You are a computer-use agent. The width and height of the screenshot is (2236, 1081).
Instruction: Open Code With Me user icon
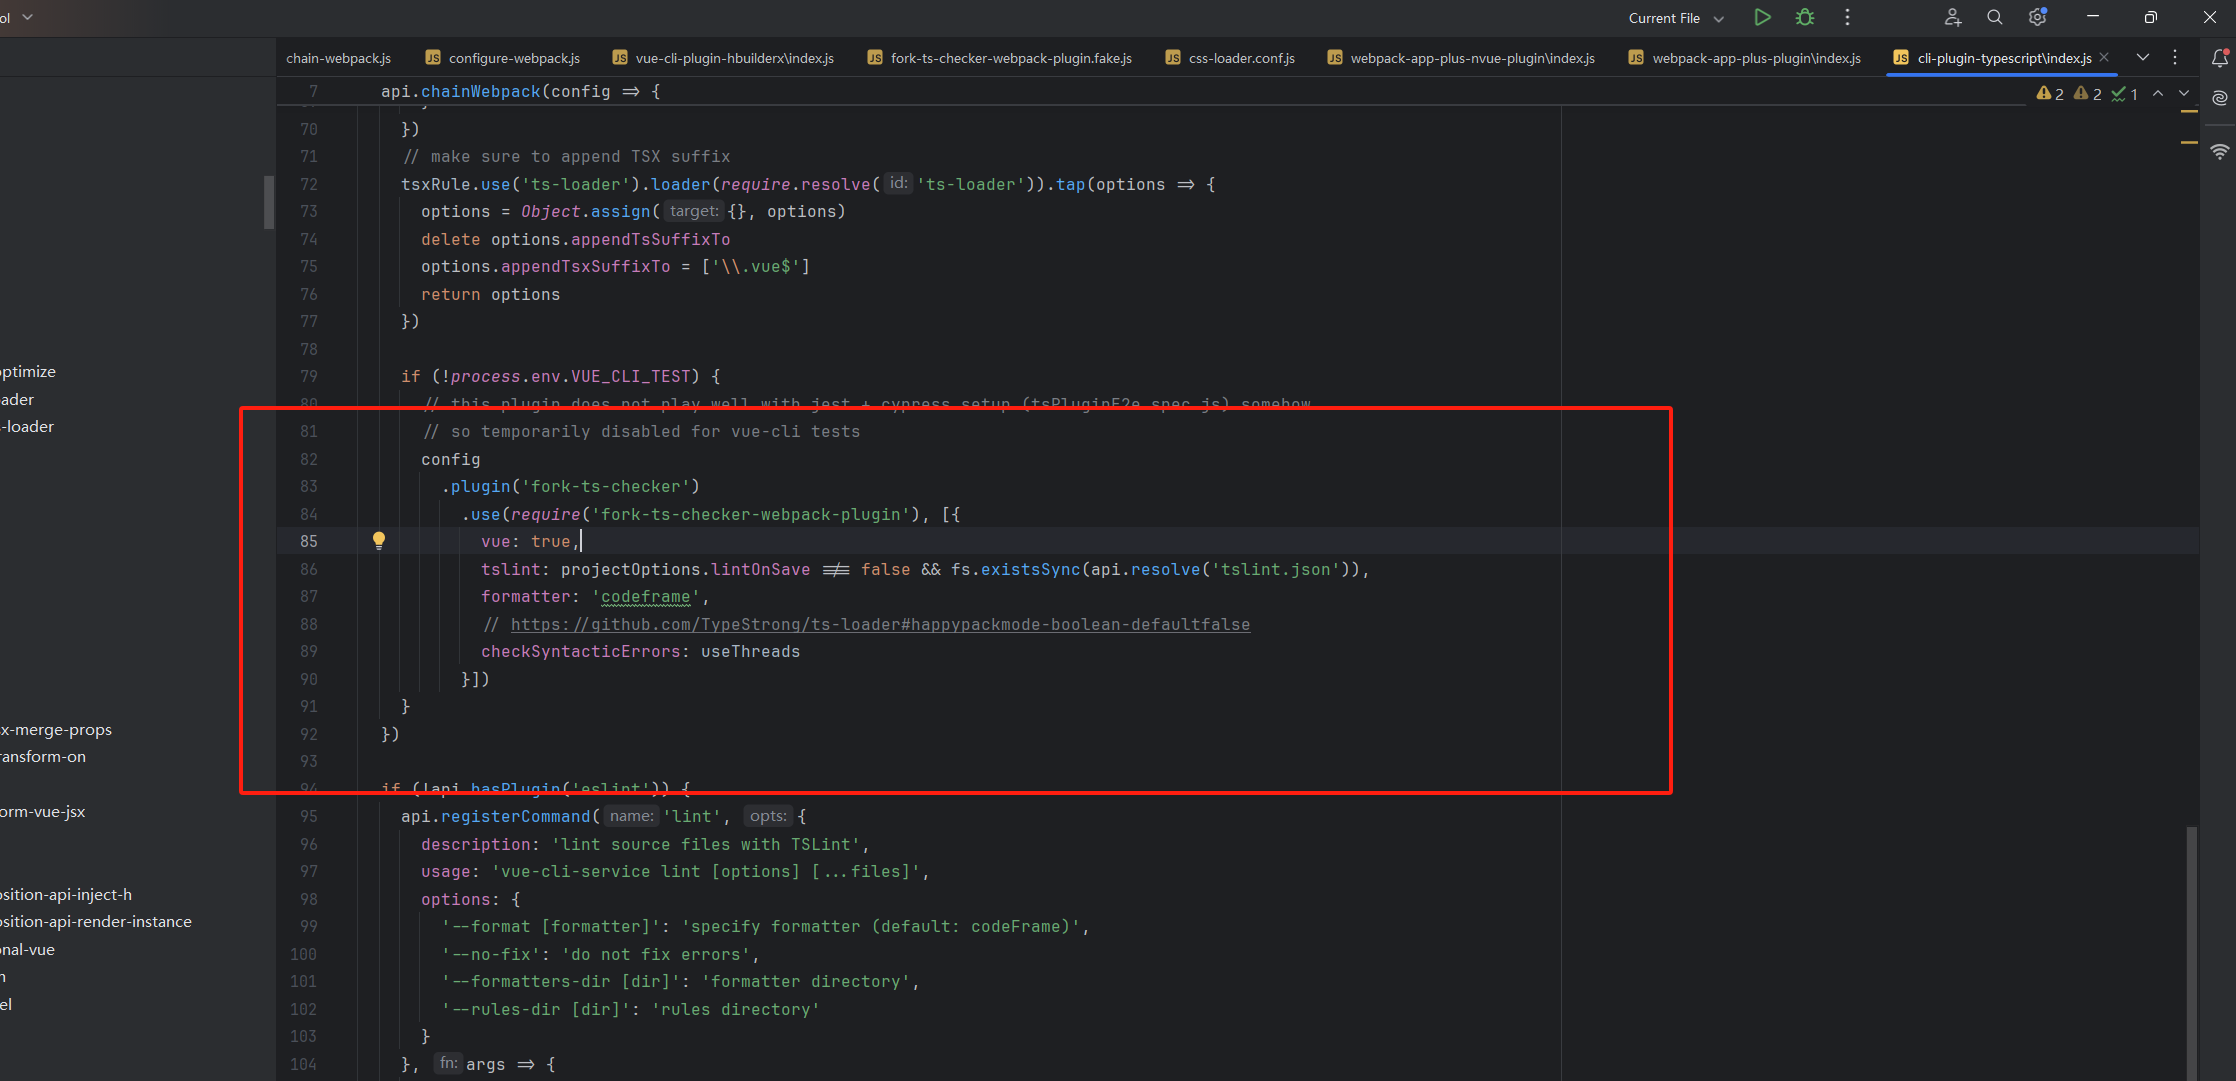click(1952, 17)
